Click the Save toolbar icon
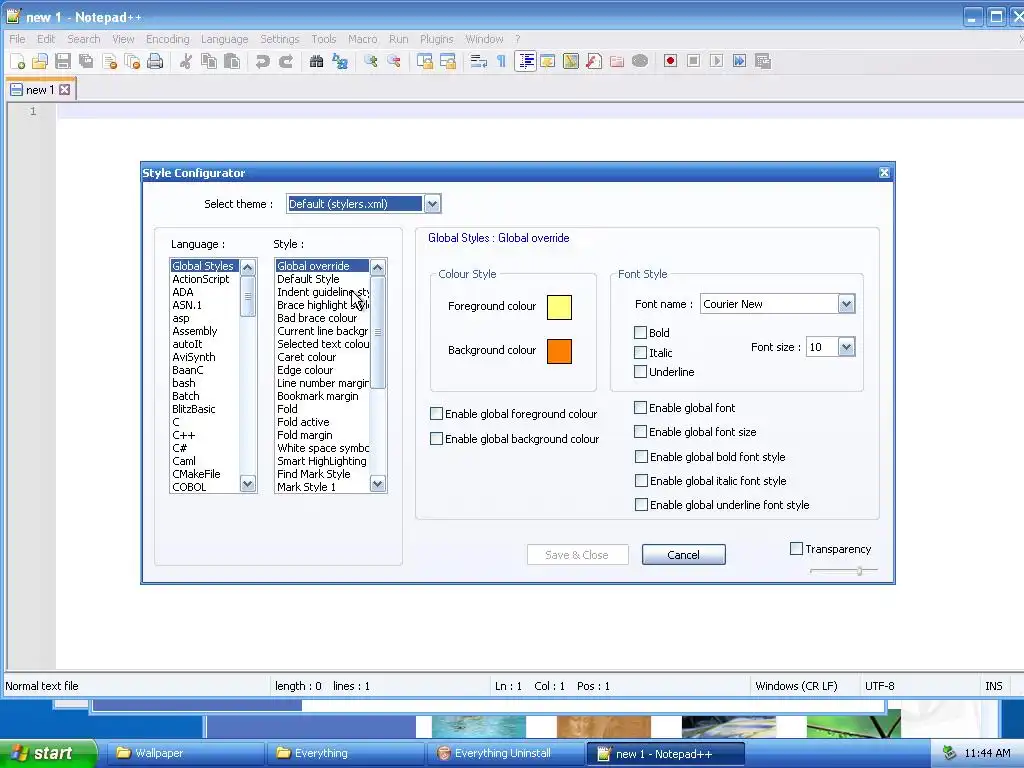The height and width of the screenshot is (768, 1024). [x=63, y=61]
